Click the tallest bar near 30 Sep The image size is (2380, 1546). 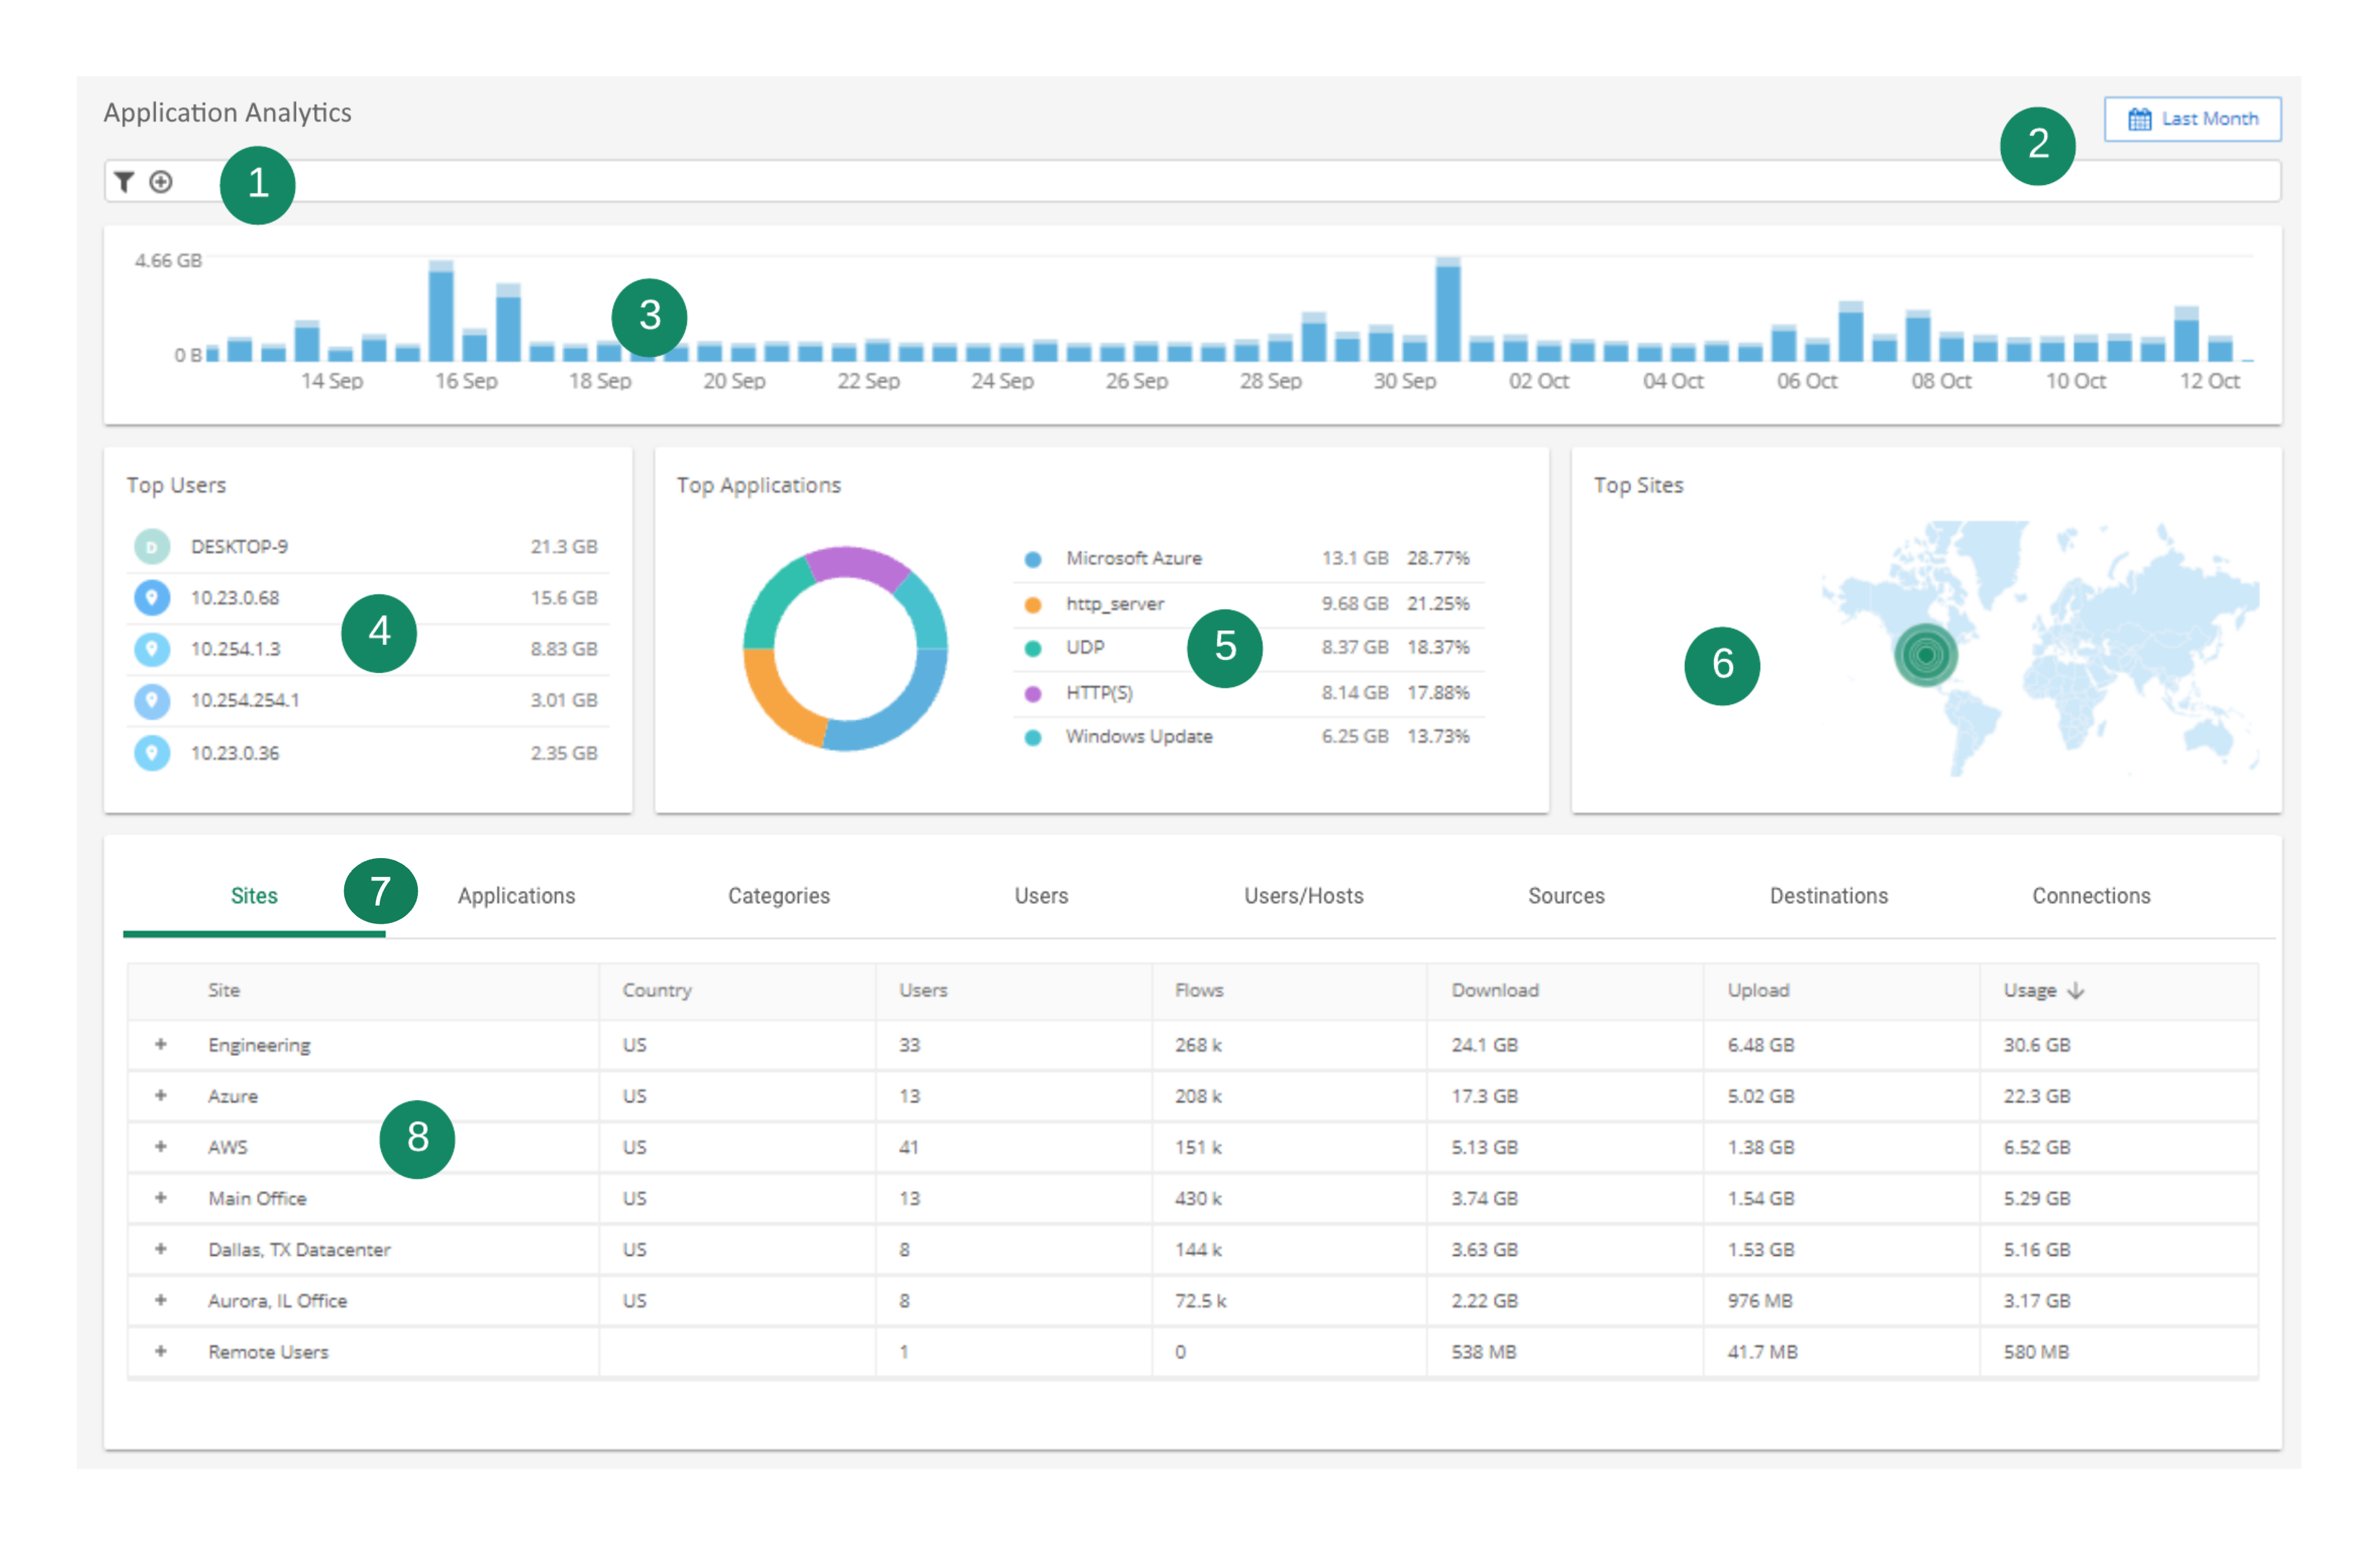(1447, 312)
